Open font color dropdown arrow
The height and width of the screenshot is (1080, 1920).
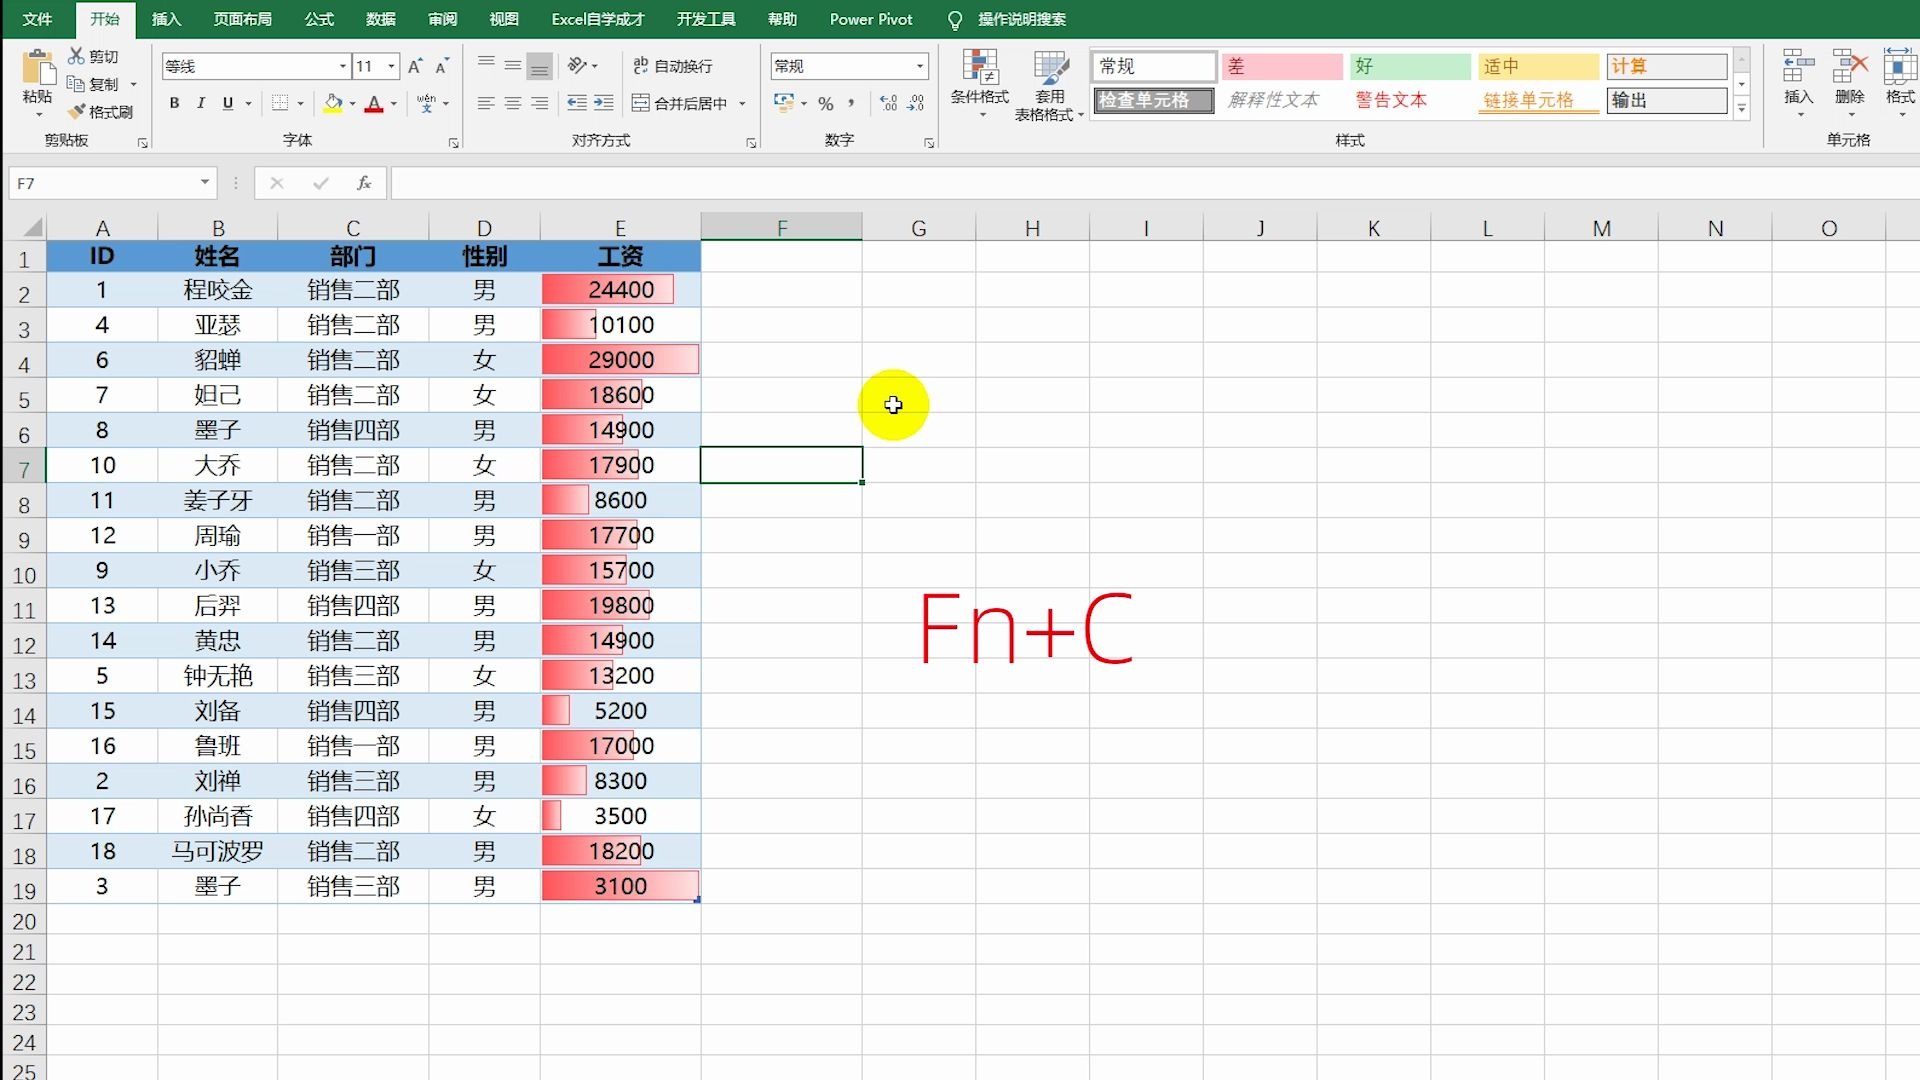coord(394,103)
